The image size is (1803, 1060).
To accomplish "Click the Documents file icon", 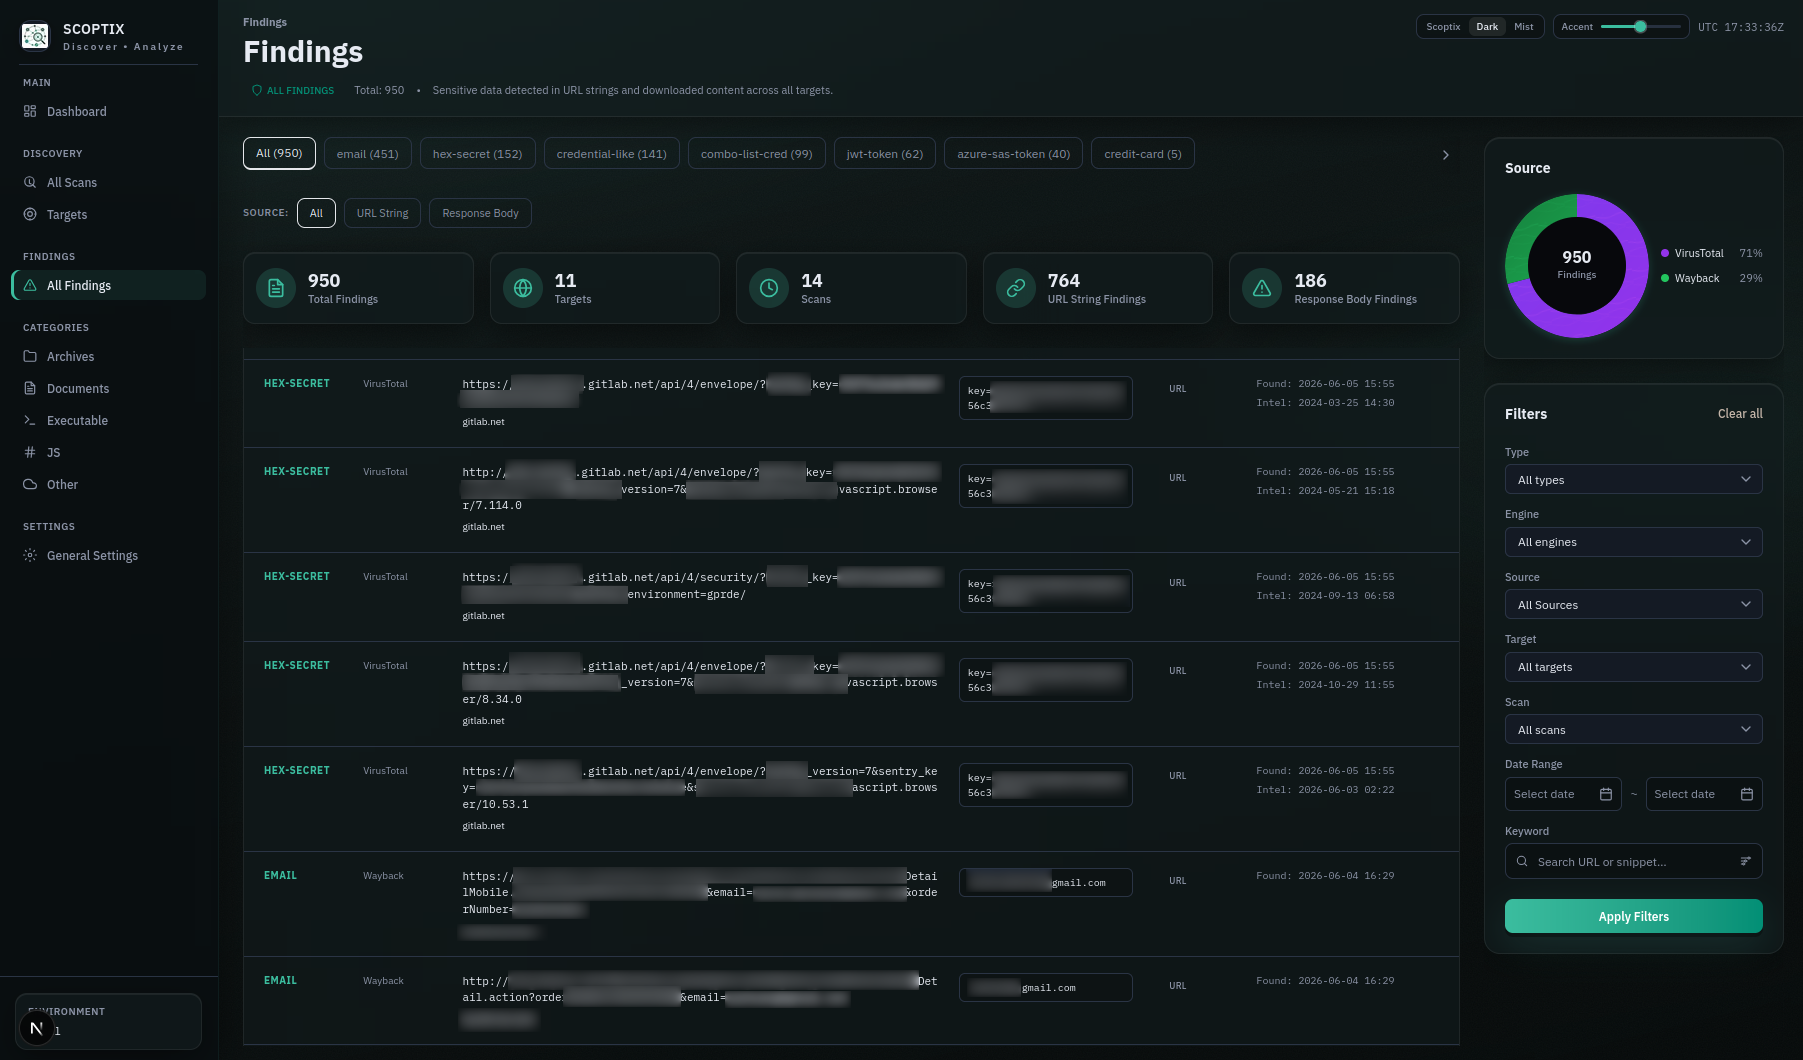I will point(30,388).
